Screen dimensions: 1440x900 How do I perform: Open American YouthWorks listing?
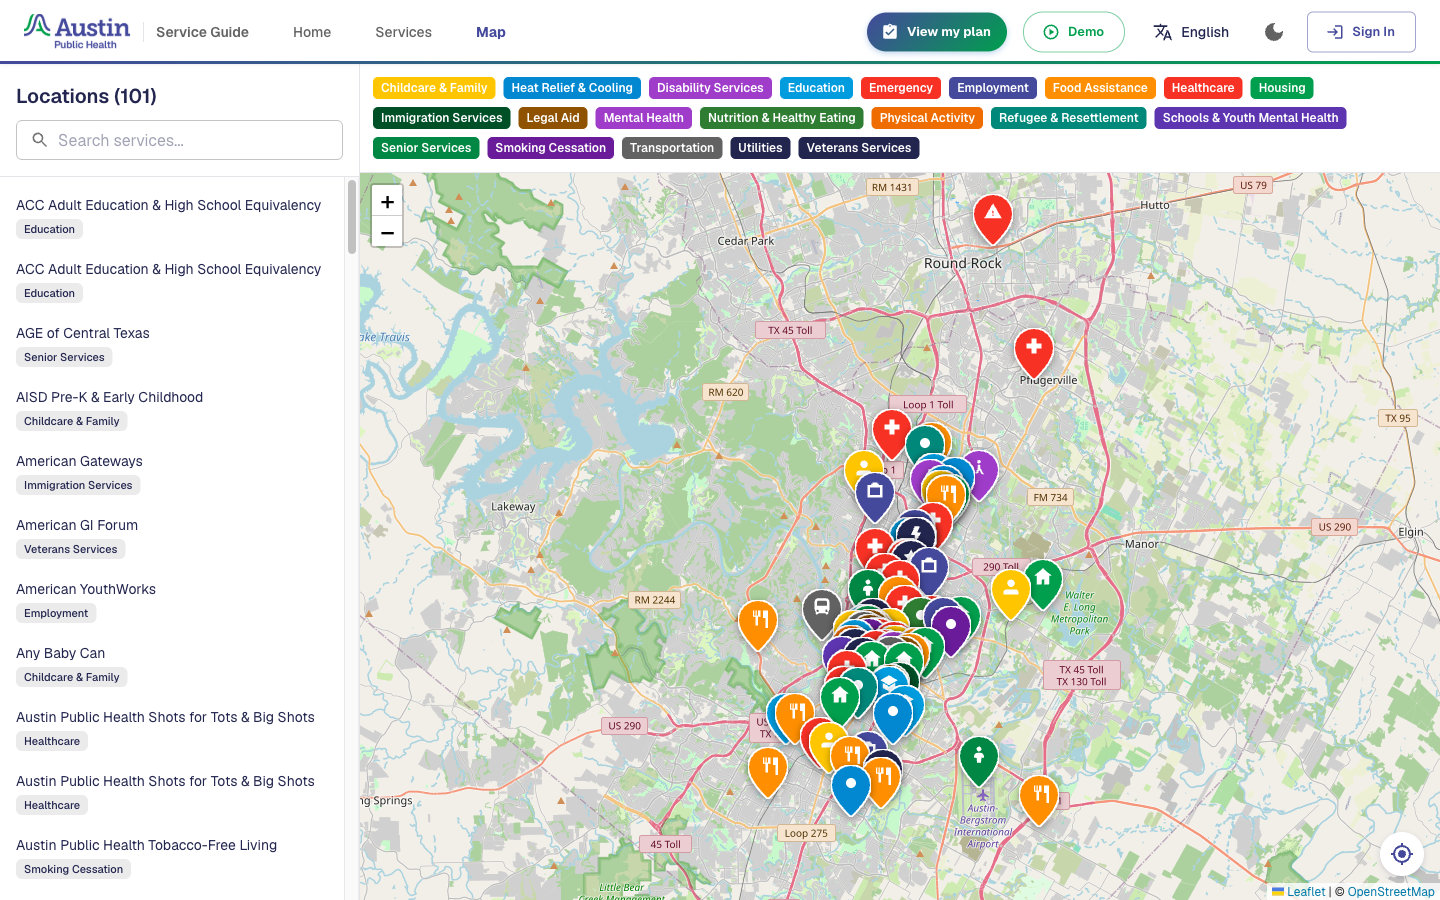(x=172, y=600)
